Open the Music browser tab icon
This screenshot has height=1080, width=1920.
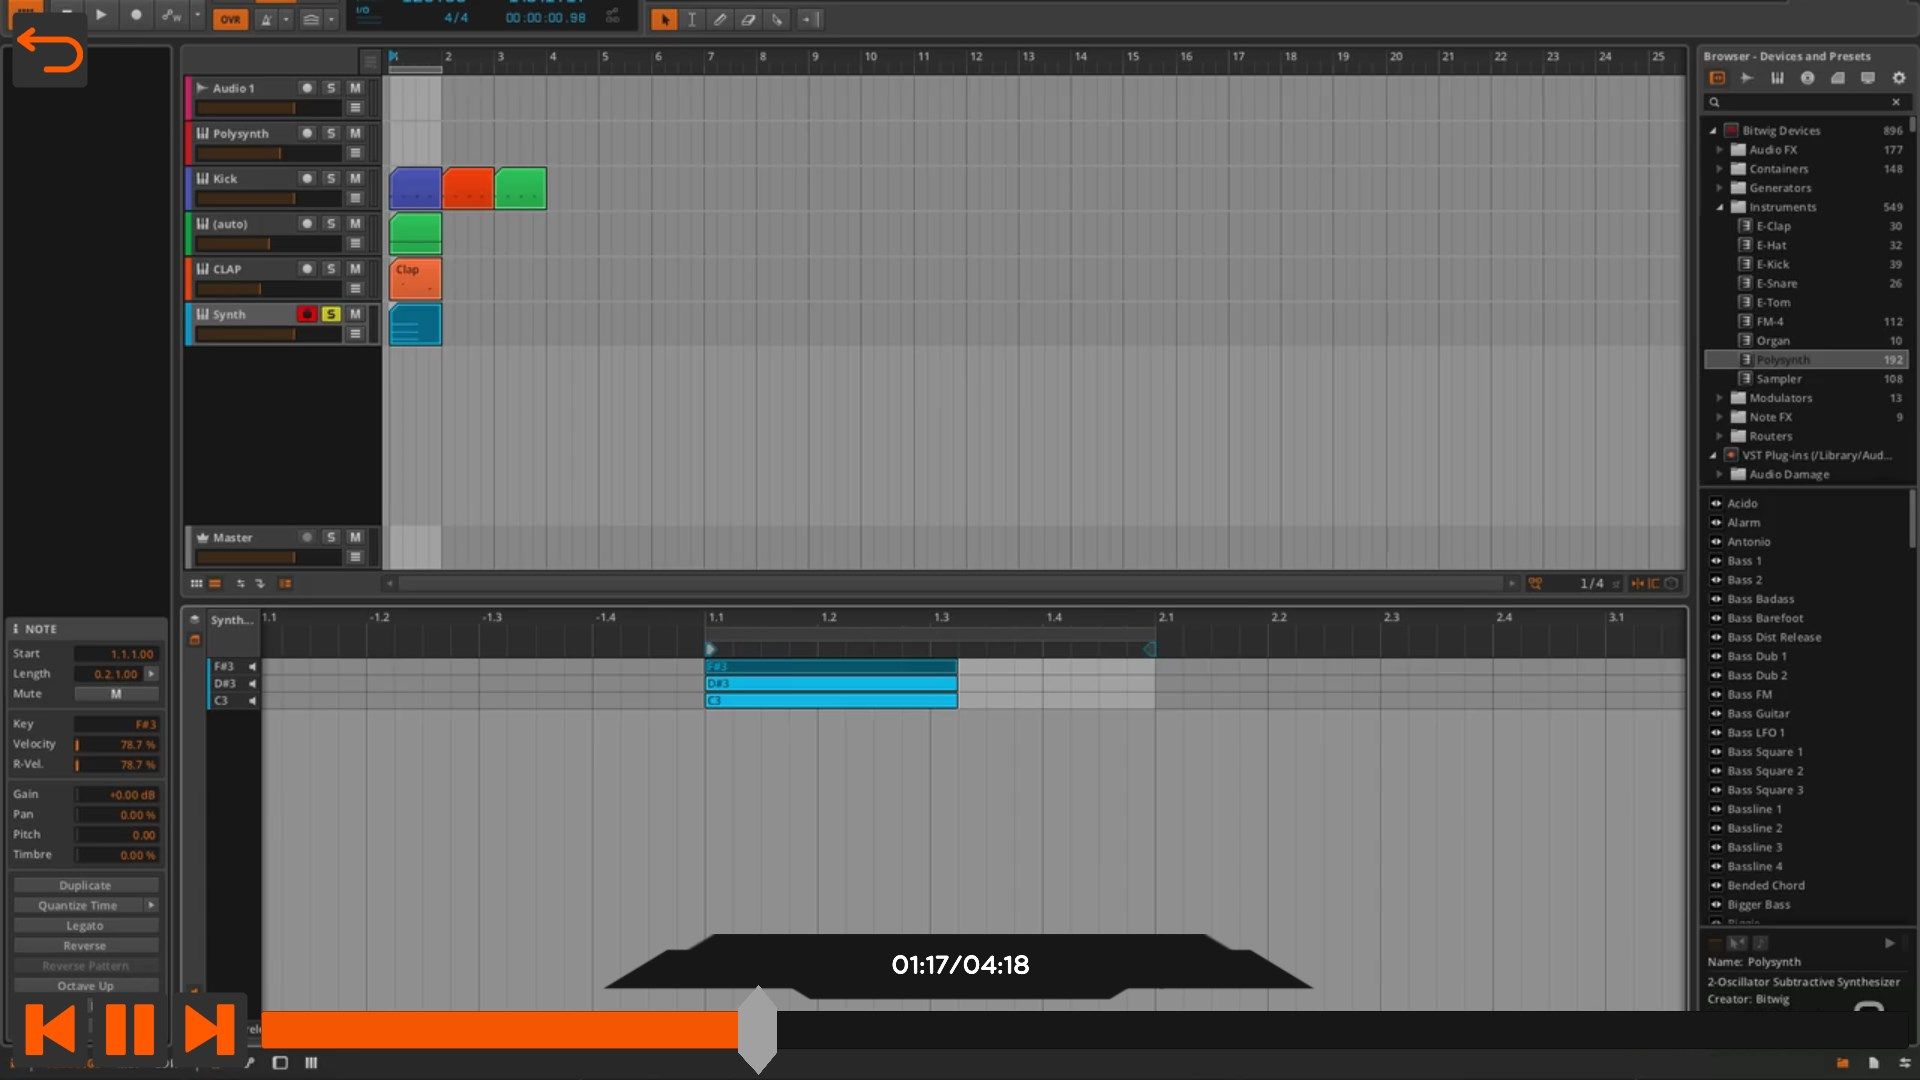[1808, 78]
